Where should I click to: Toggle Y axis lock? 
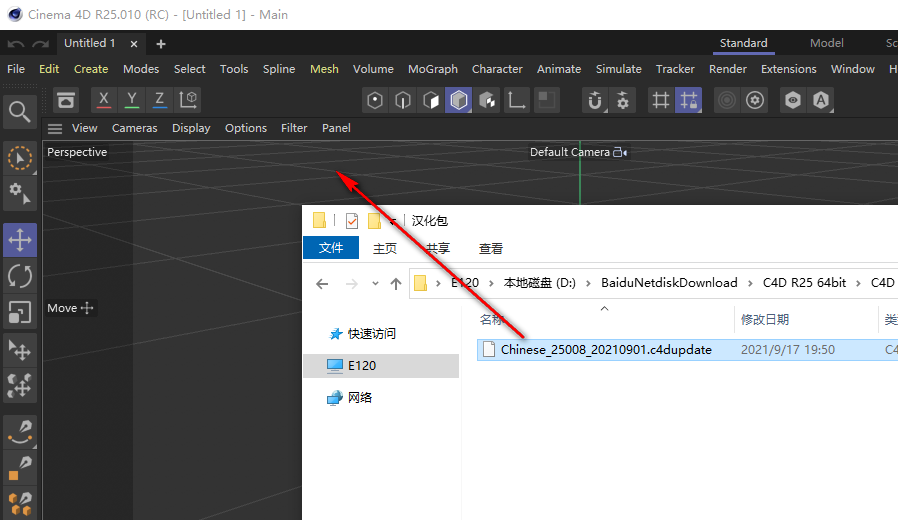132,100
